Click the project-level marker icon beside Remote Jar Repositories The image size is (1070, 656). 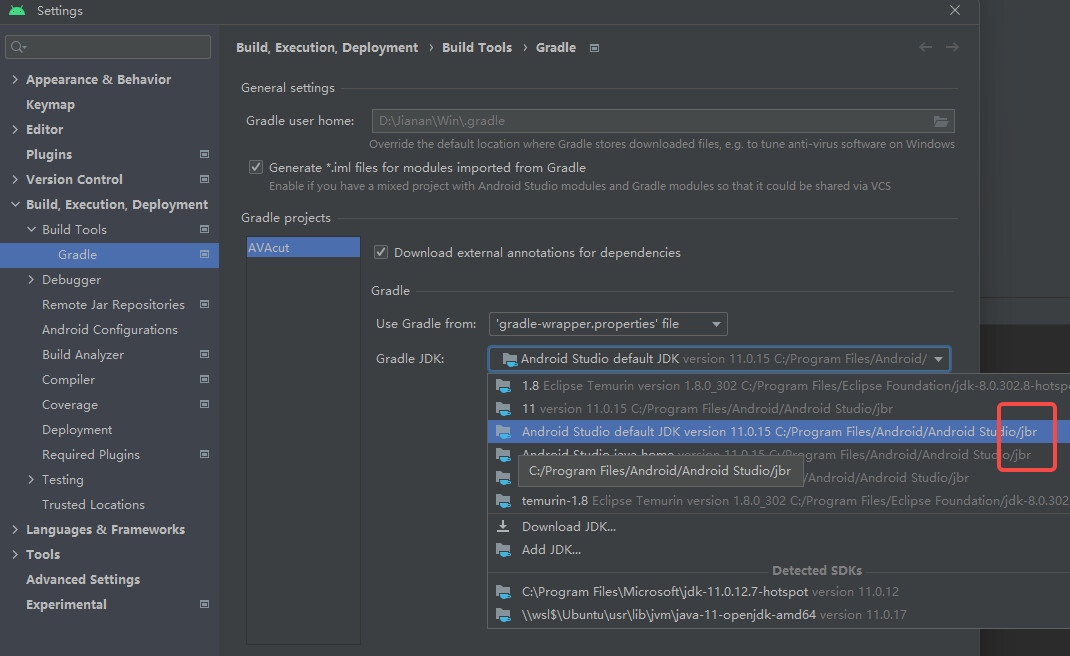point(204,304)
